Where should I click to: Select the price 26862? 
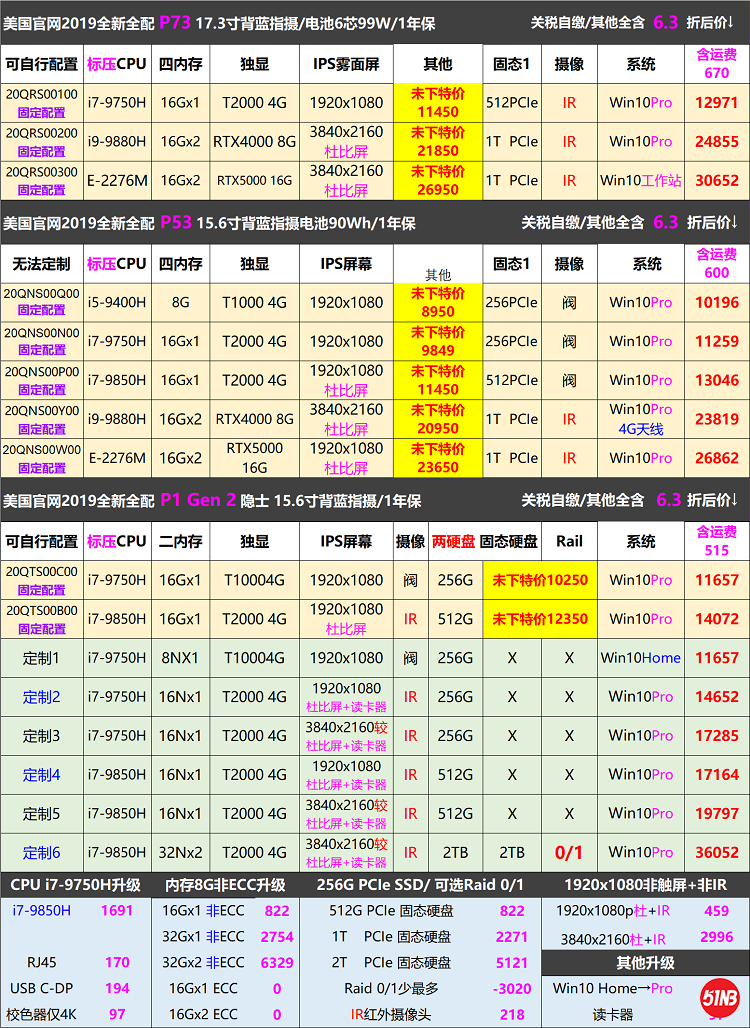click(x=717, y=458)
